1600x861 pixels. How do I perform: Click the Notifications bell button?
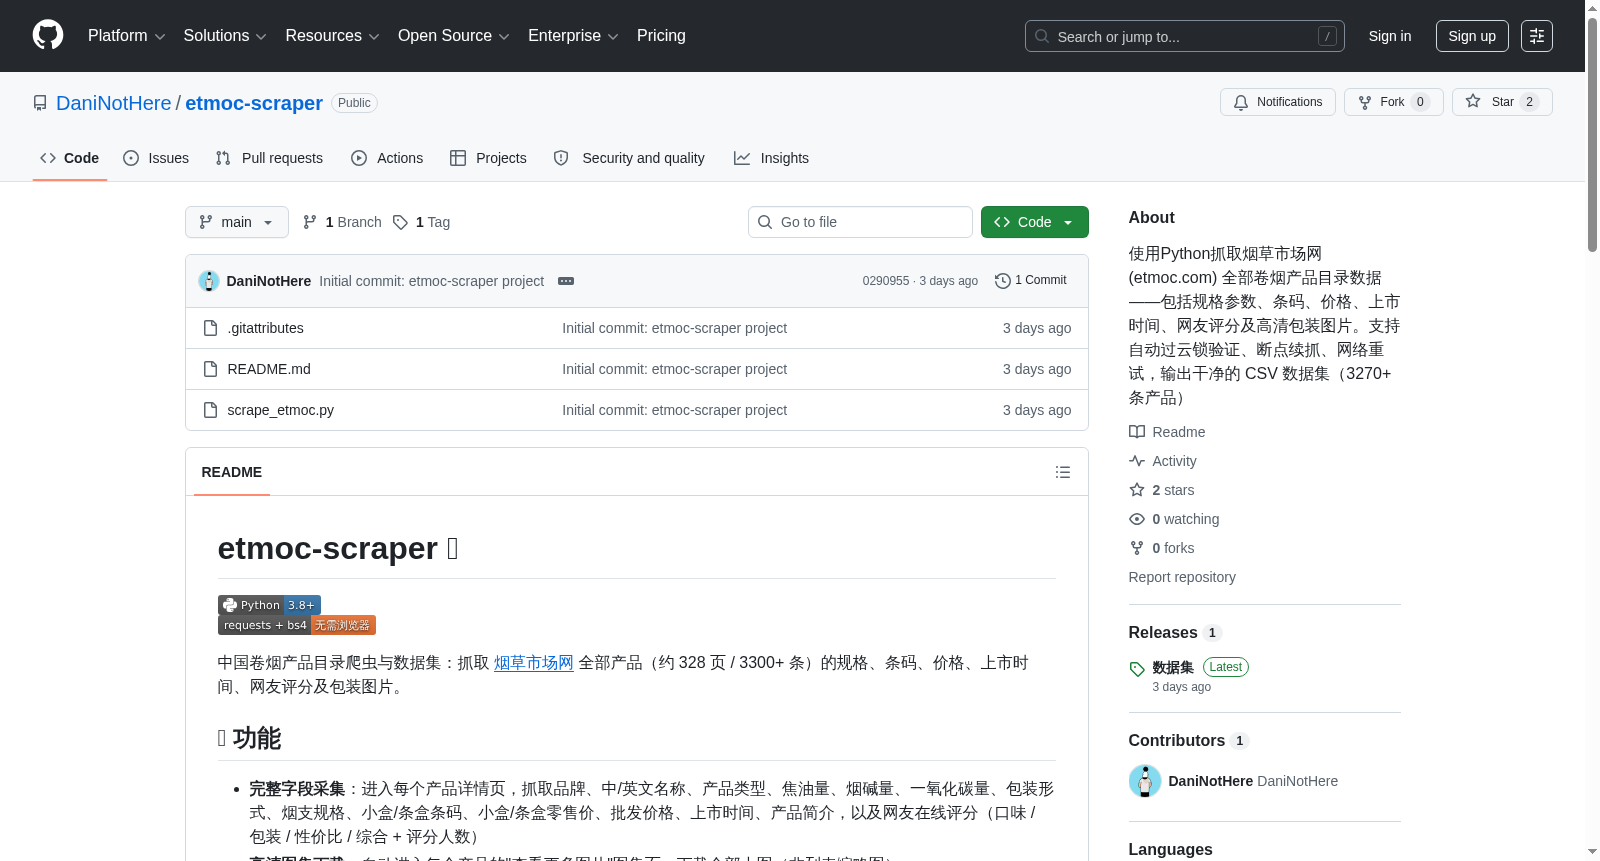[x=1278, y=102]
